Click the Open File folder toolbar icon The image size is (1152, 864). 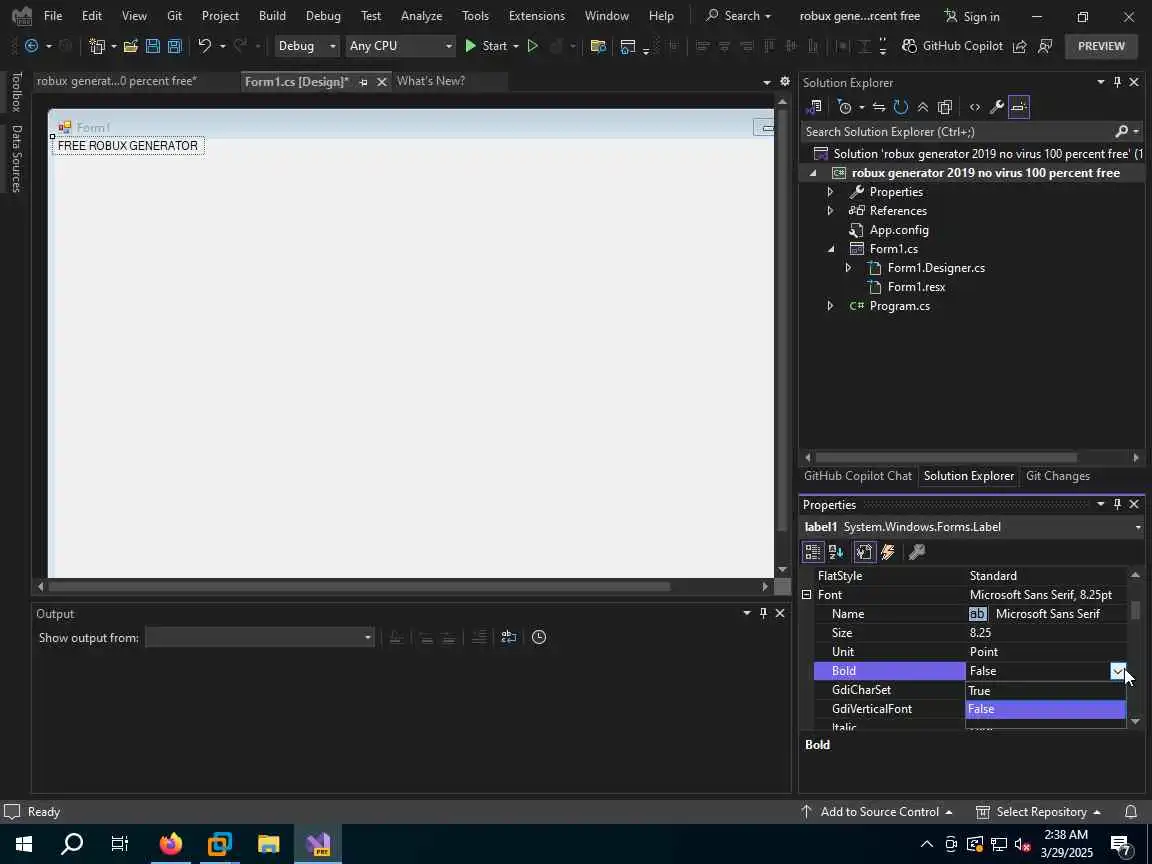[x=131, y=46]
